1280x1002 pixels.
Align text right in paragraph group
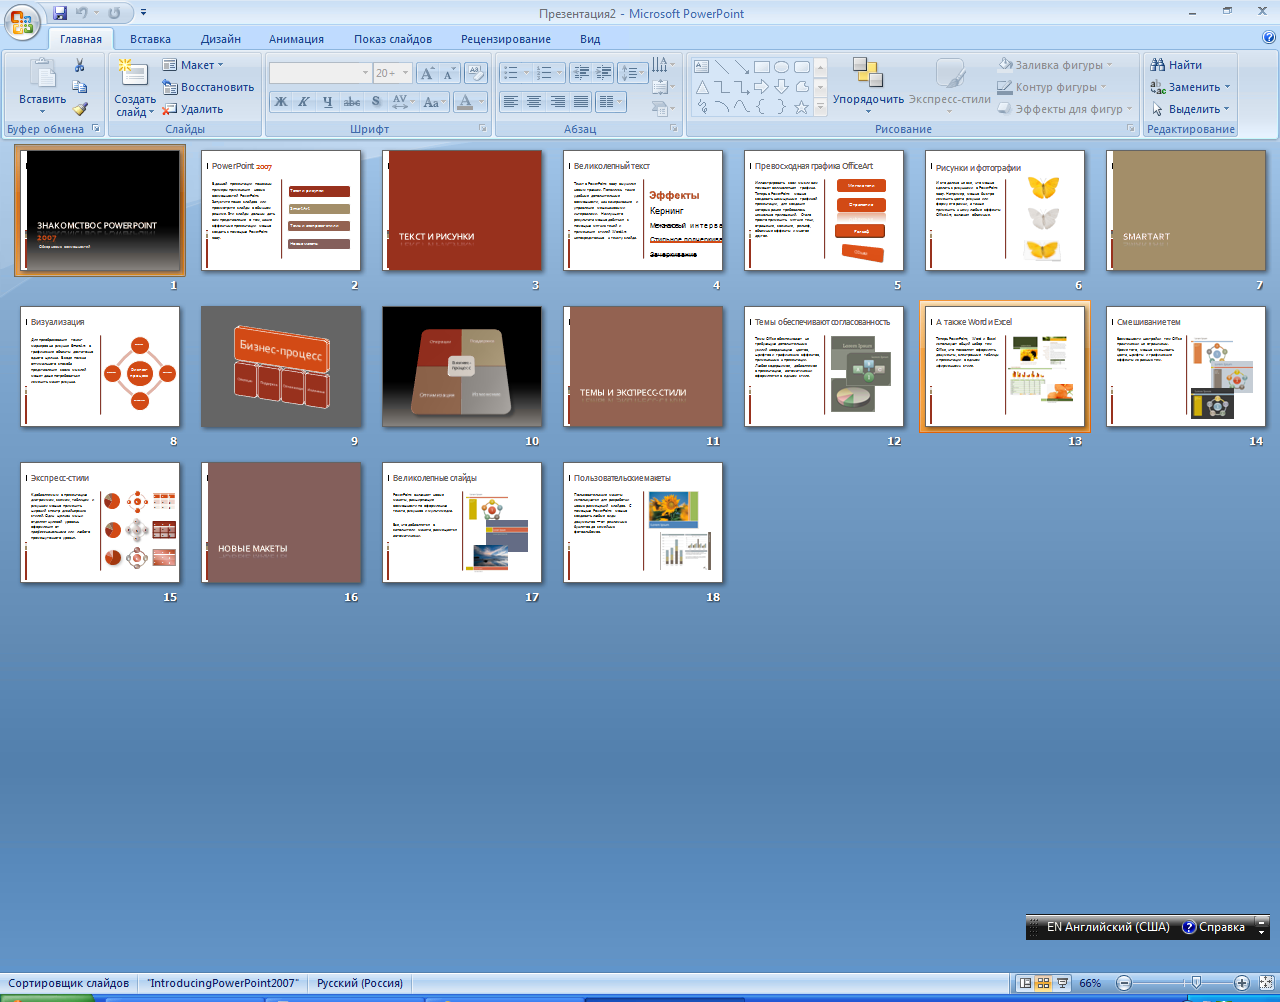(x=558, y=102)
